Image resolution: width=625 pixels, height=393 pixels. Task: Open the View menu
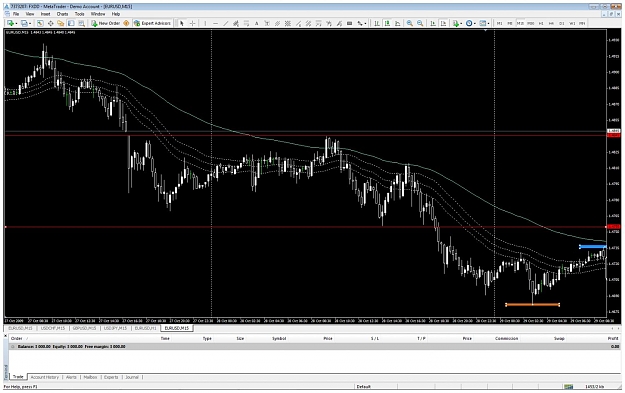tap(30, 14)
